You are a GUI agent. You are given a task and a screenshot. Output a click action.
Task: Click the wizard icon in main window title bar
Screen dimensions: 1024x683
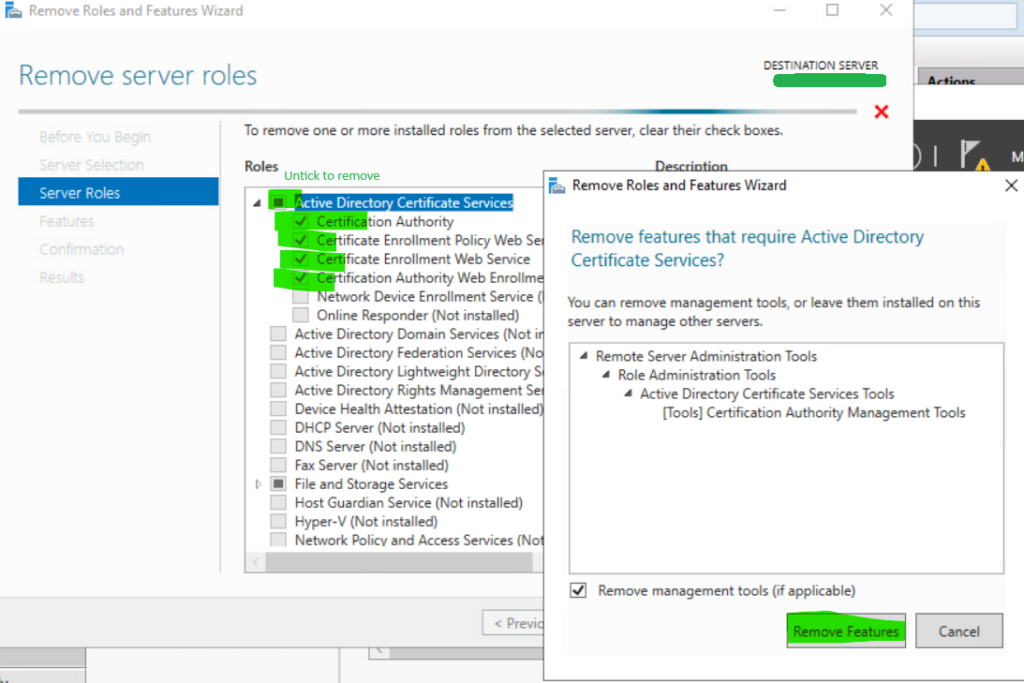[14, 11]
